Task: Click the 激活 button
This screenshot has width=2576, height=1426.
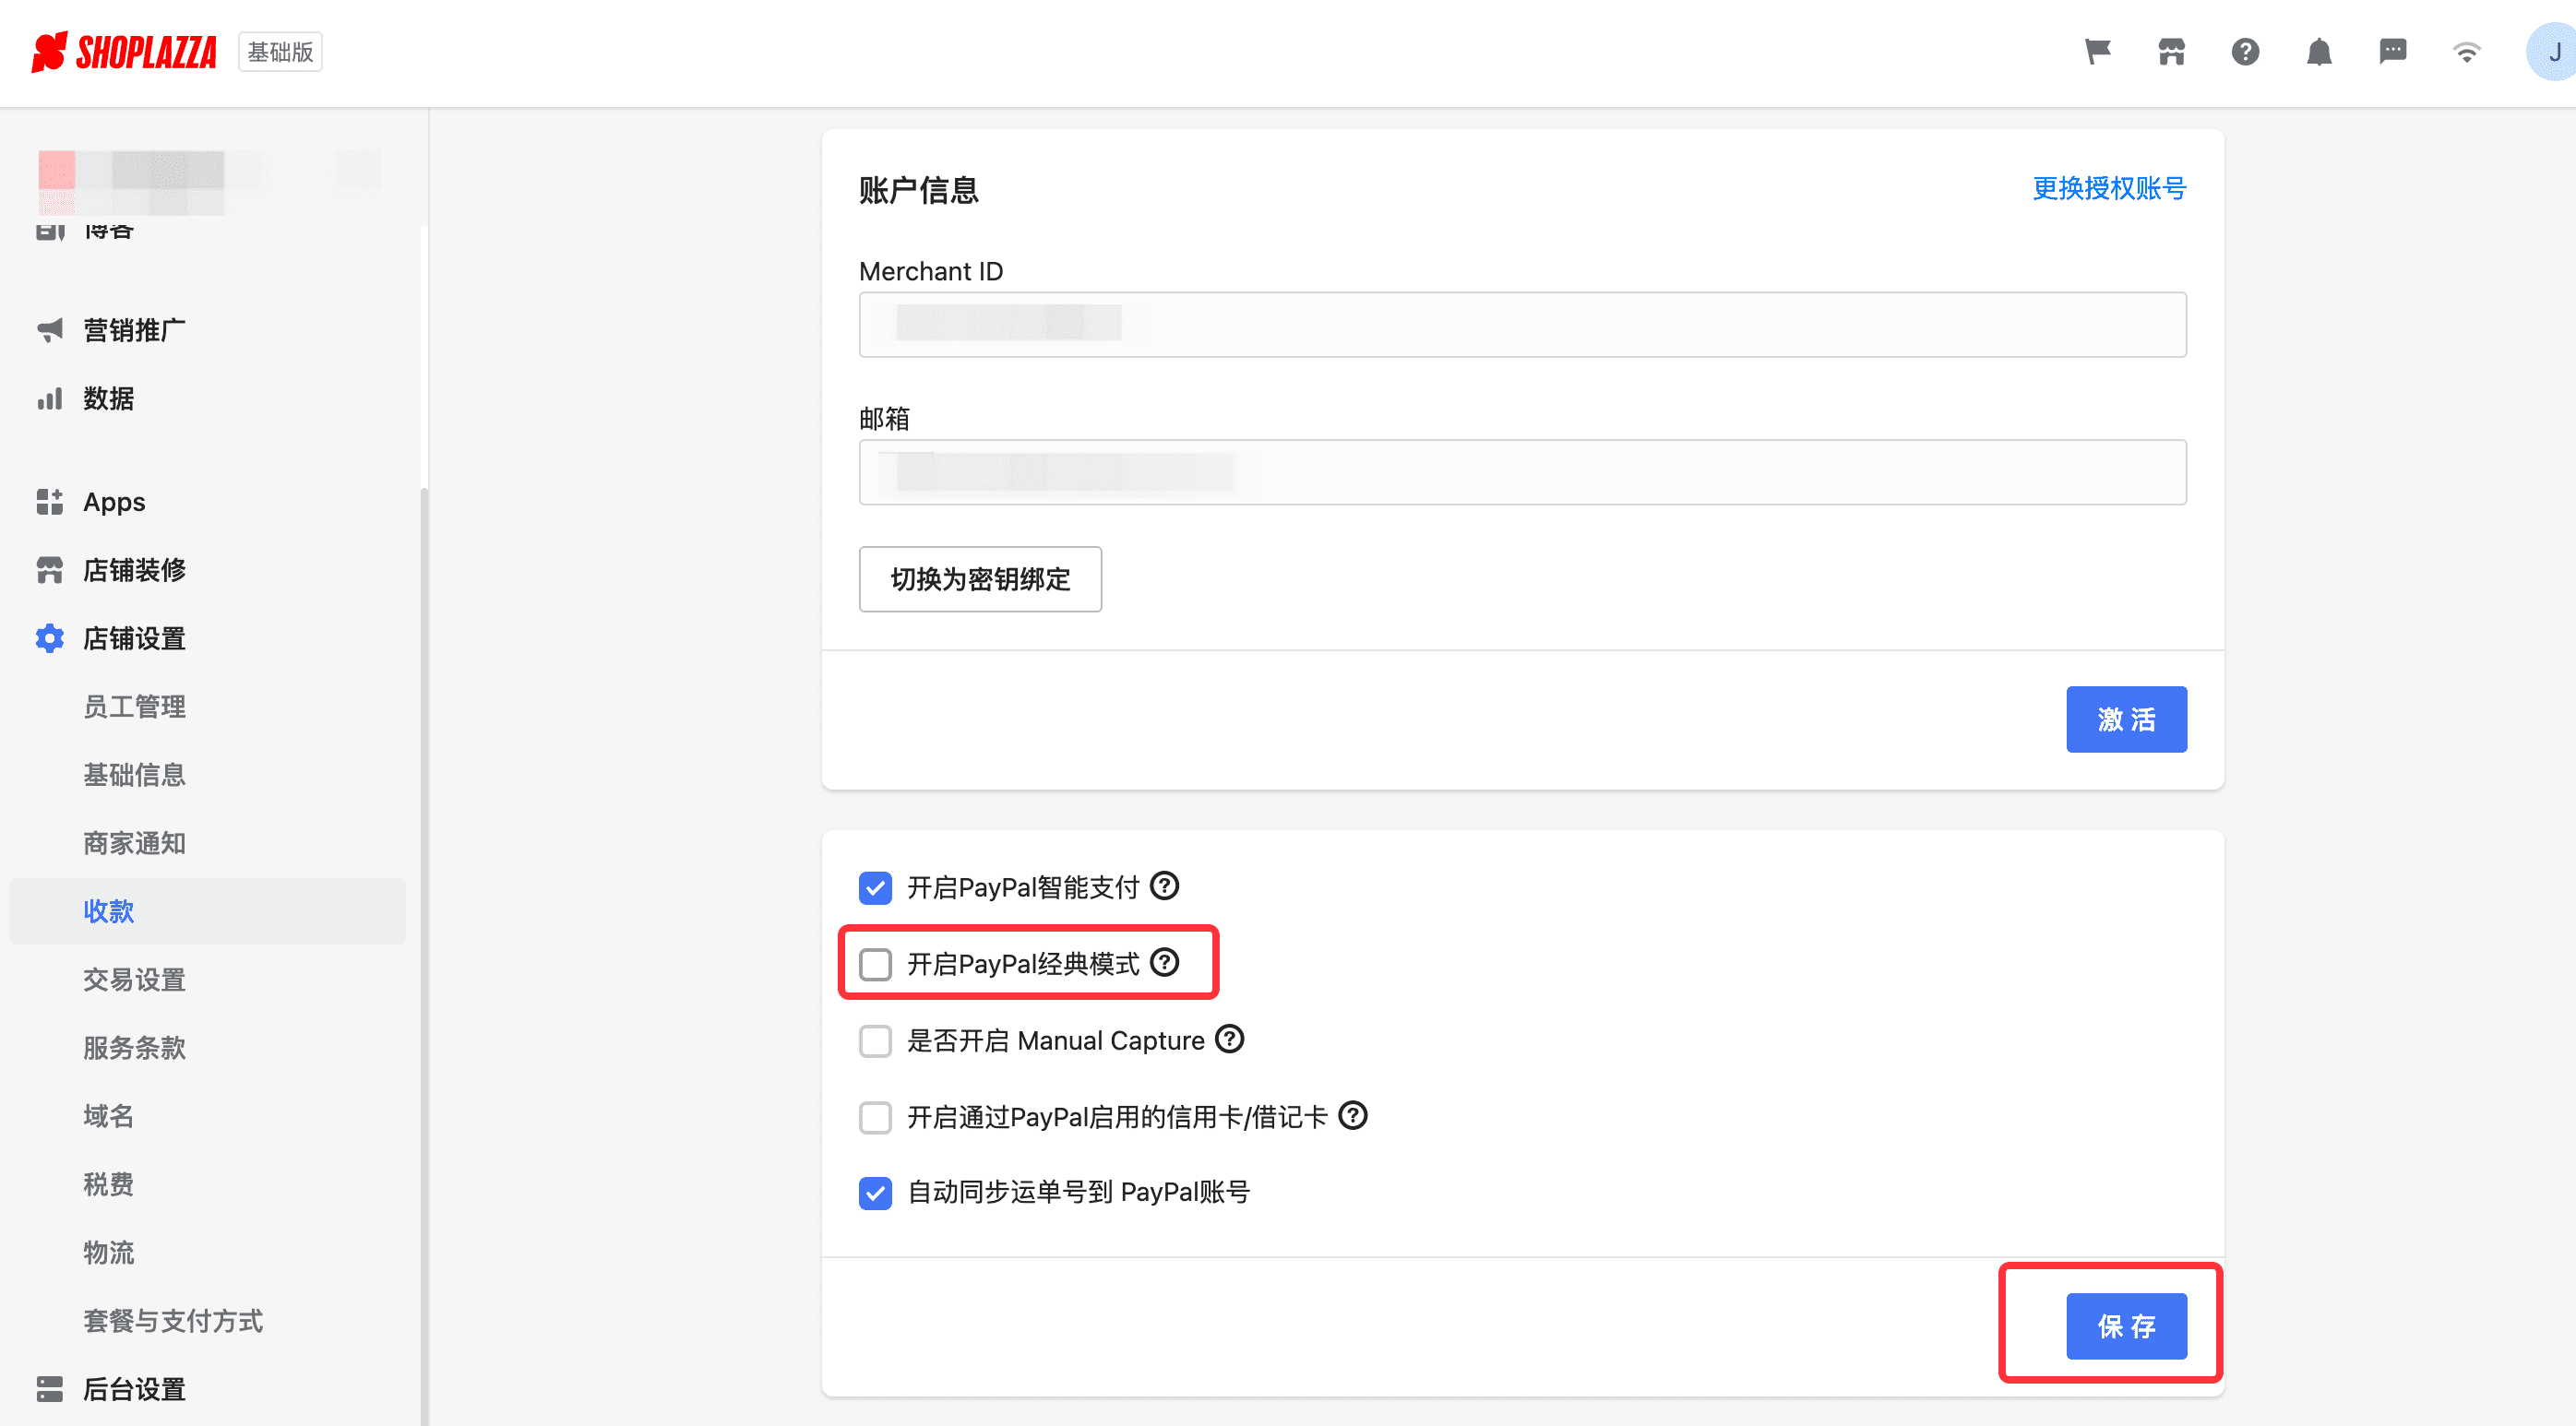Action: click(x=2126, y=719)
